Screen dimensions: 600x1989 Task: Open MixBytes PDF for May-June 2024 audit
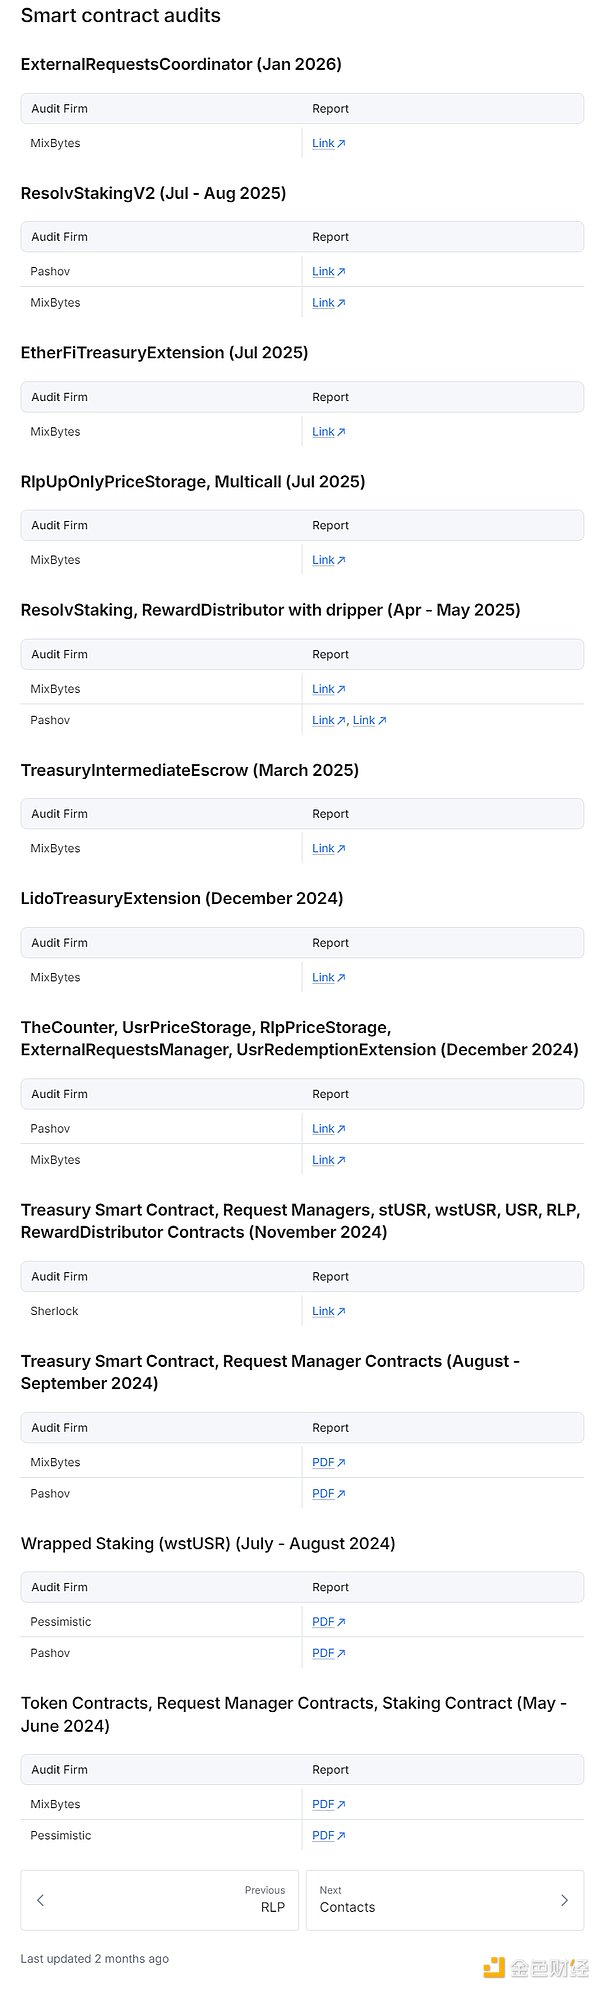pos(323,1804)
